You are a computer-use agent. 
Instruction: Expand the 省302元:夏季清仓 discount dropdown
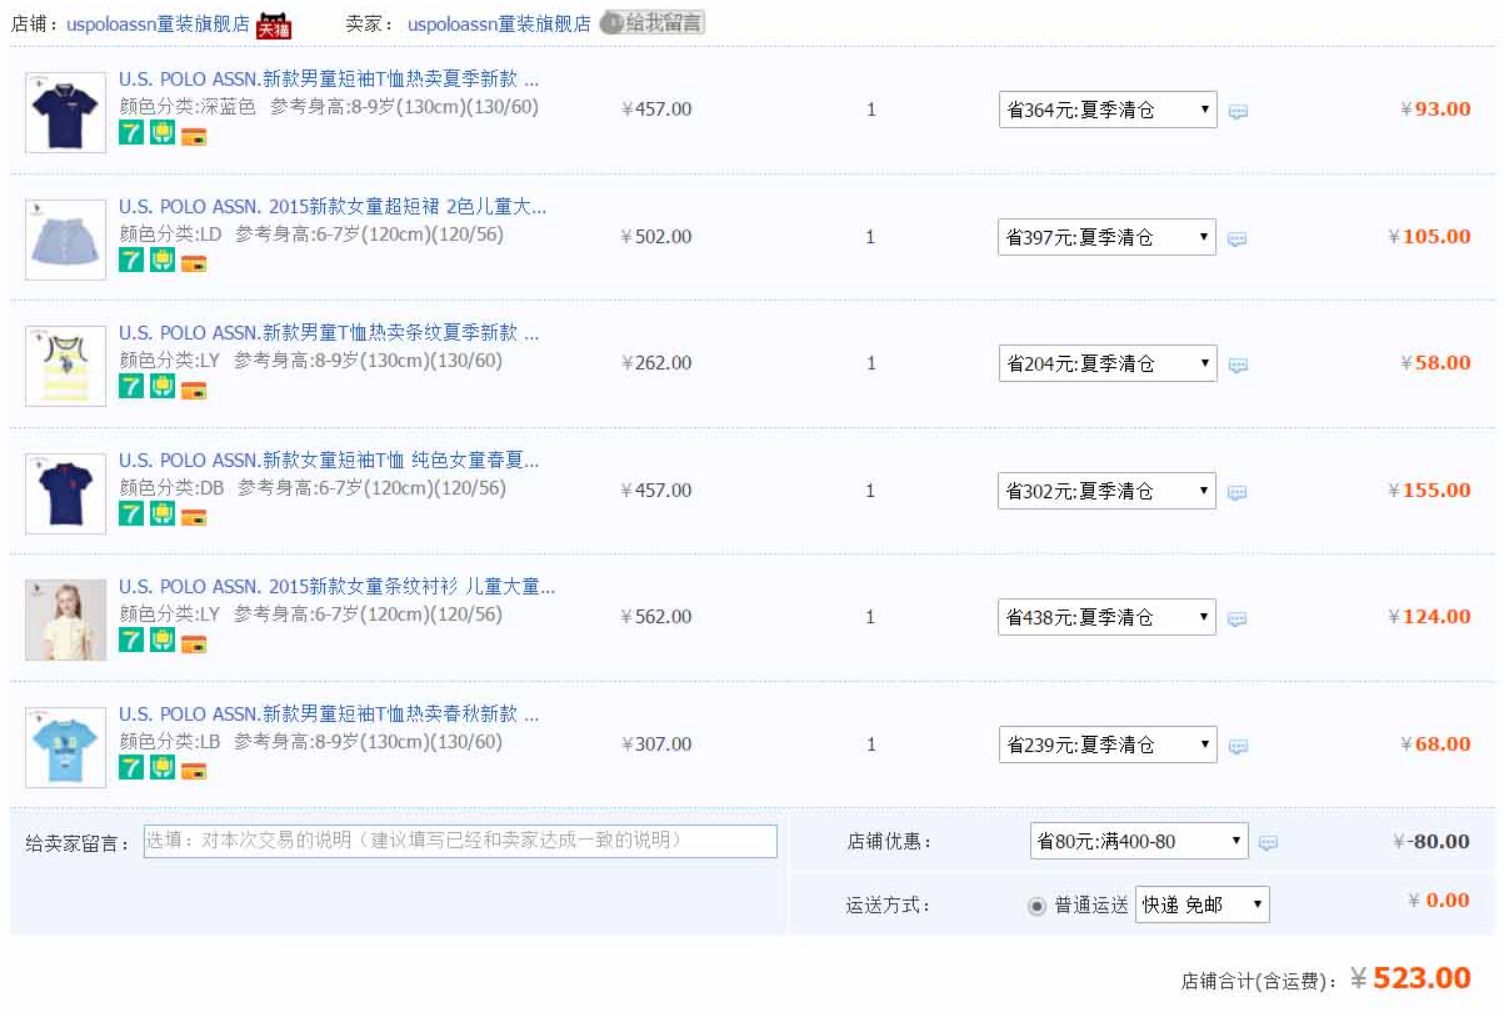point(1107,490)
